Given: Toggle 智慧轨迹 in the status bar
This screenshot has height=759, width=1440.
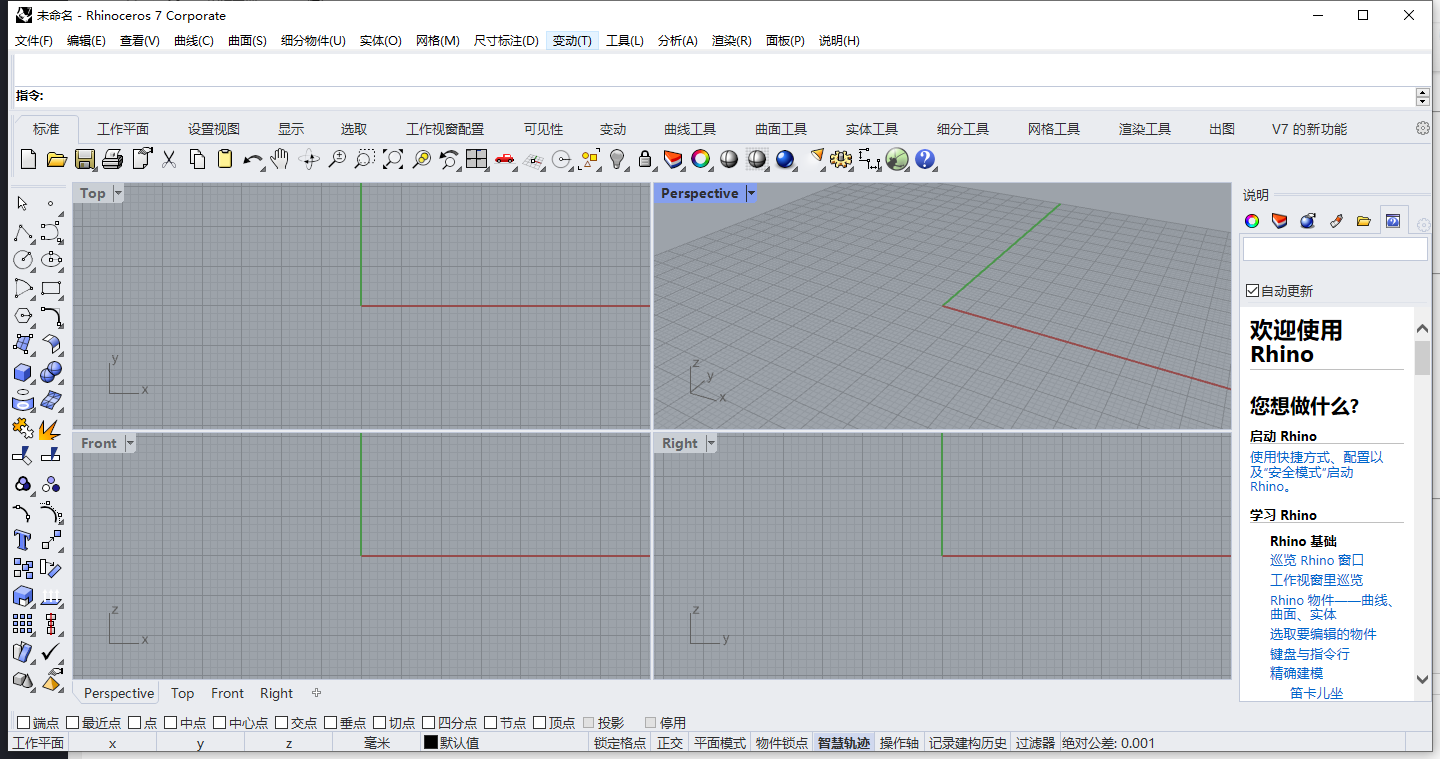Looking at the screenshot, I should pos(844,743).
